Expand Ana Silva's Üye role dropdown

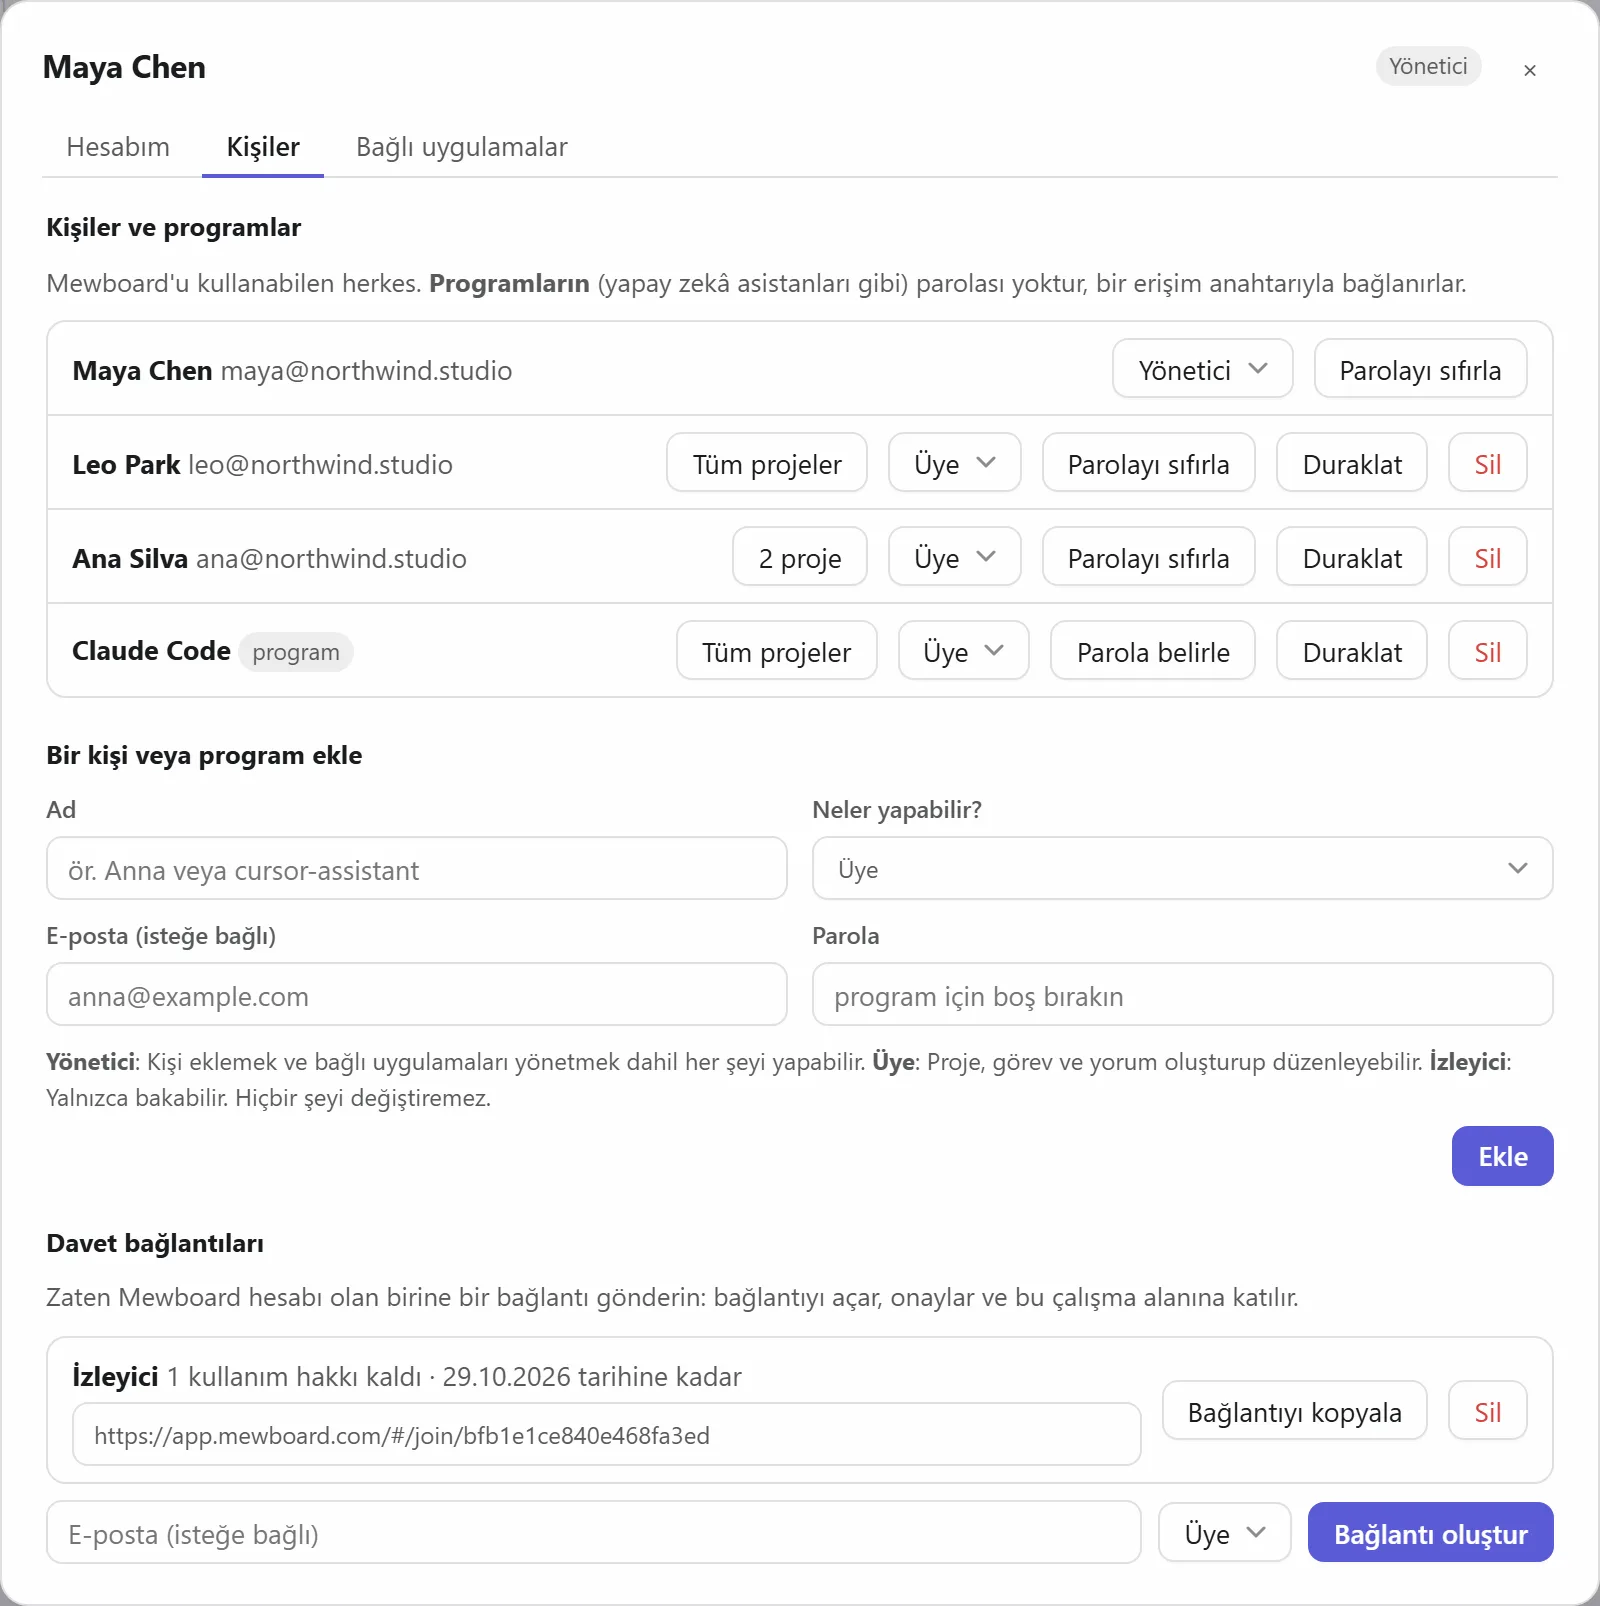(955, 557)
